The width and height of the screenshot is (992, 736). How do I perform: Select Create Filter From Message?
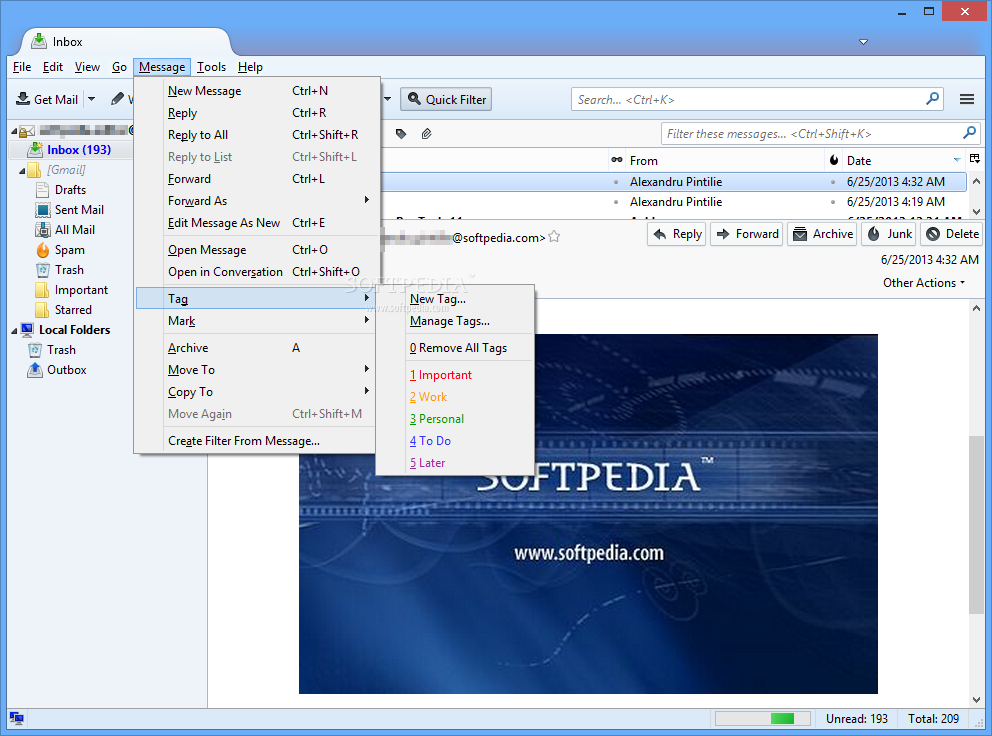click(x=257, y=441)
